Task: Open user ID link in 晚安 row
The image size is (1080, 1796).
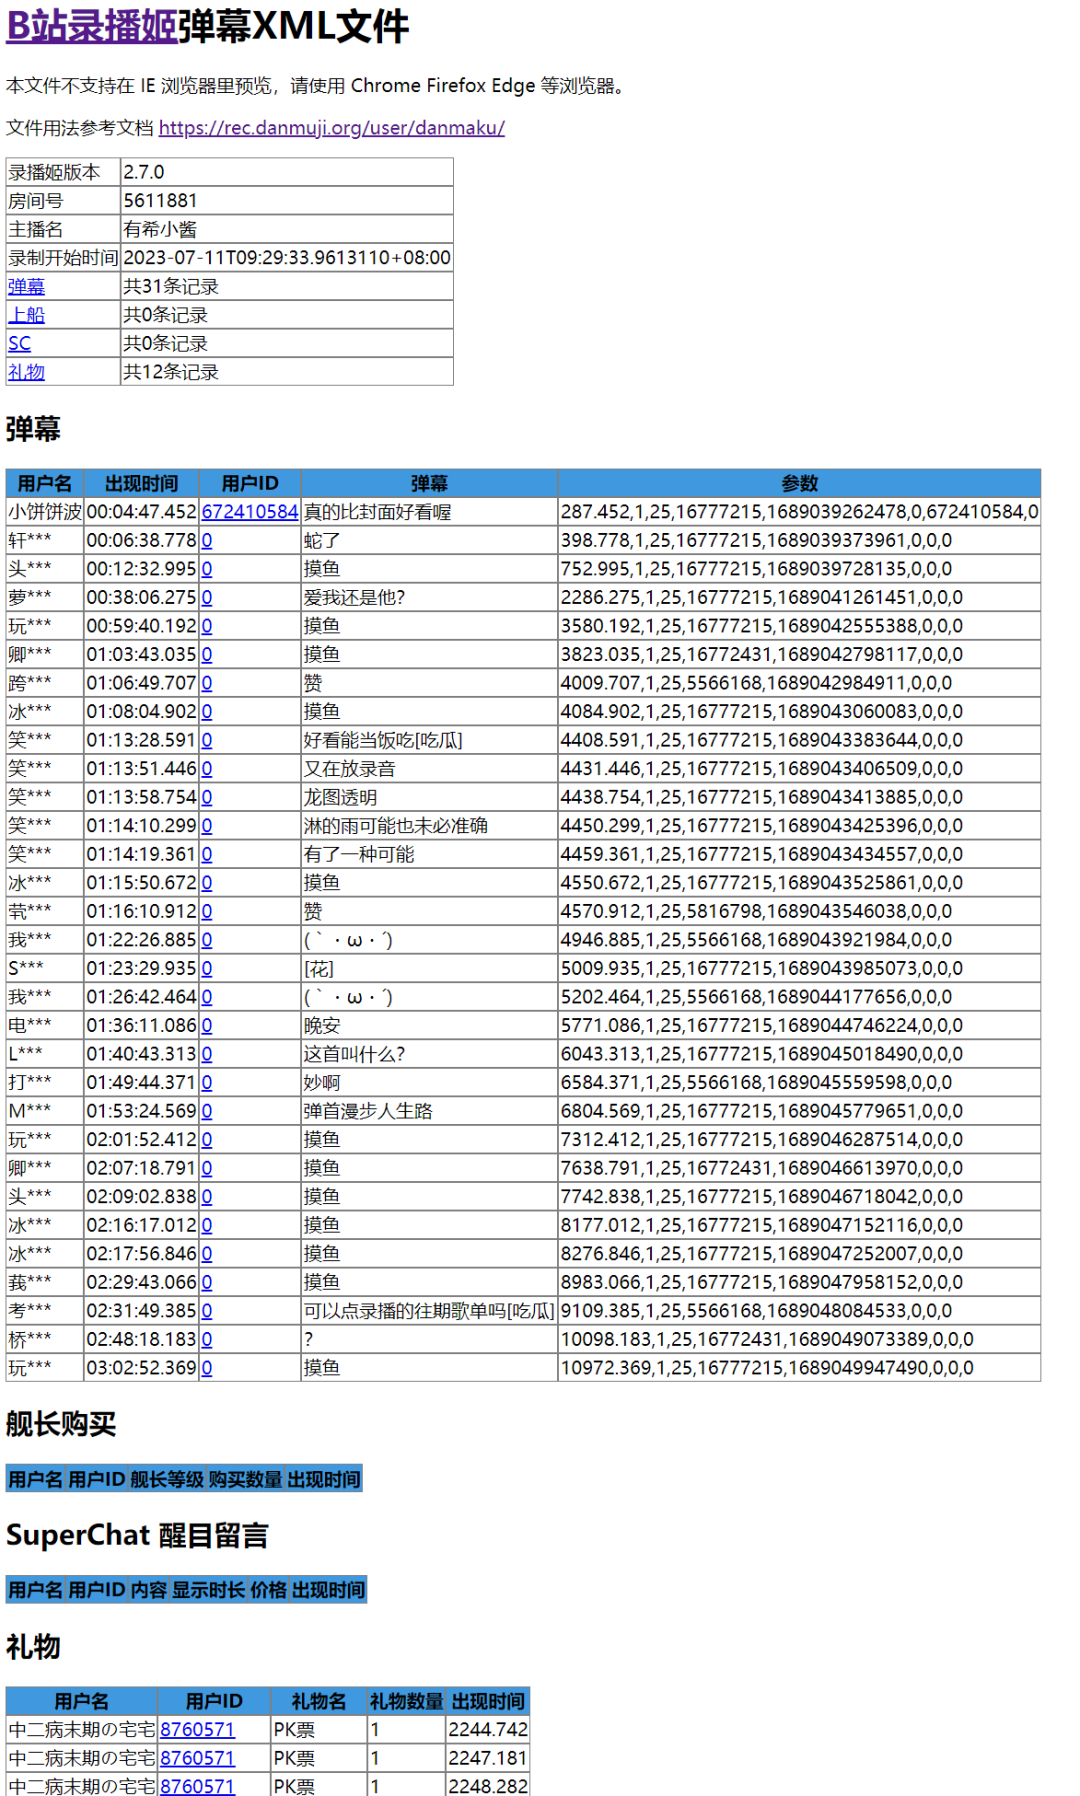Action: click(x=207, y=1025)
